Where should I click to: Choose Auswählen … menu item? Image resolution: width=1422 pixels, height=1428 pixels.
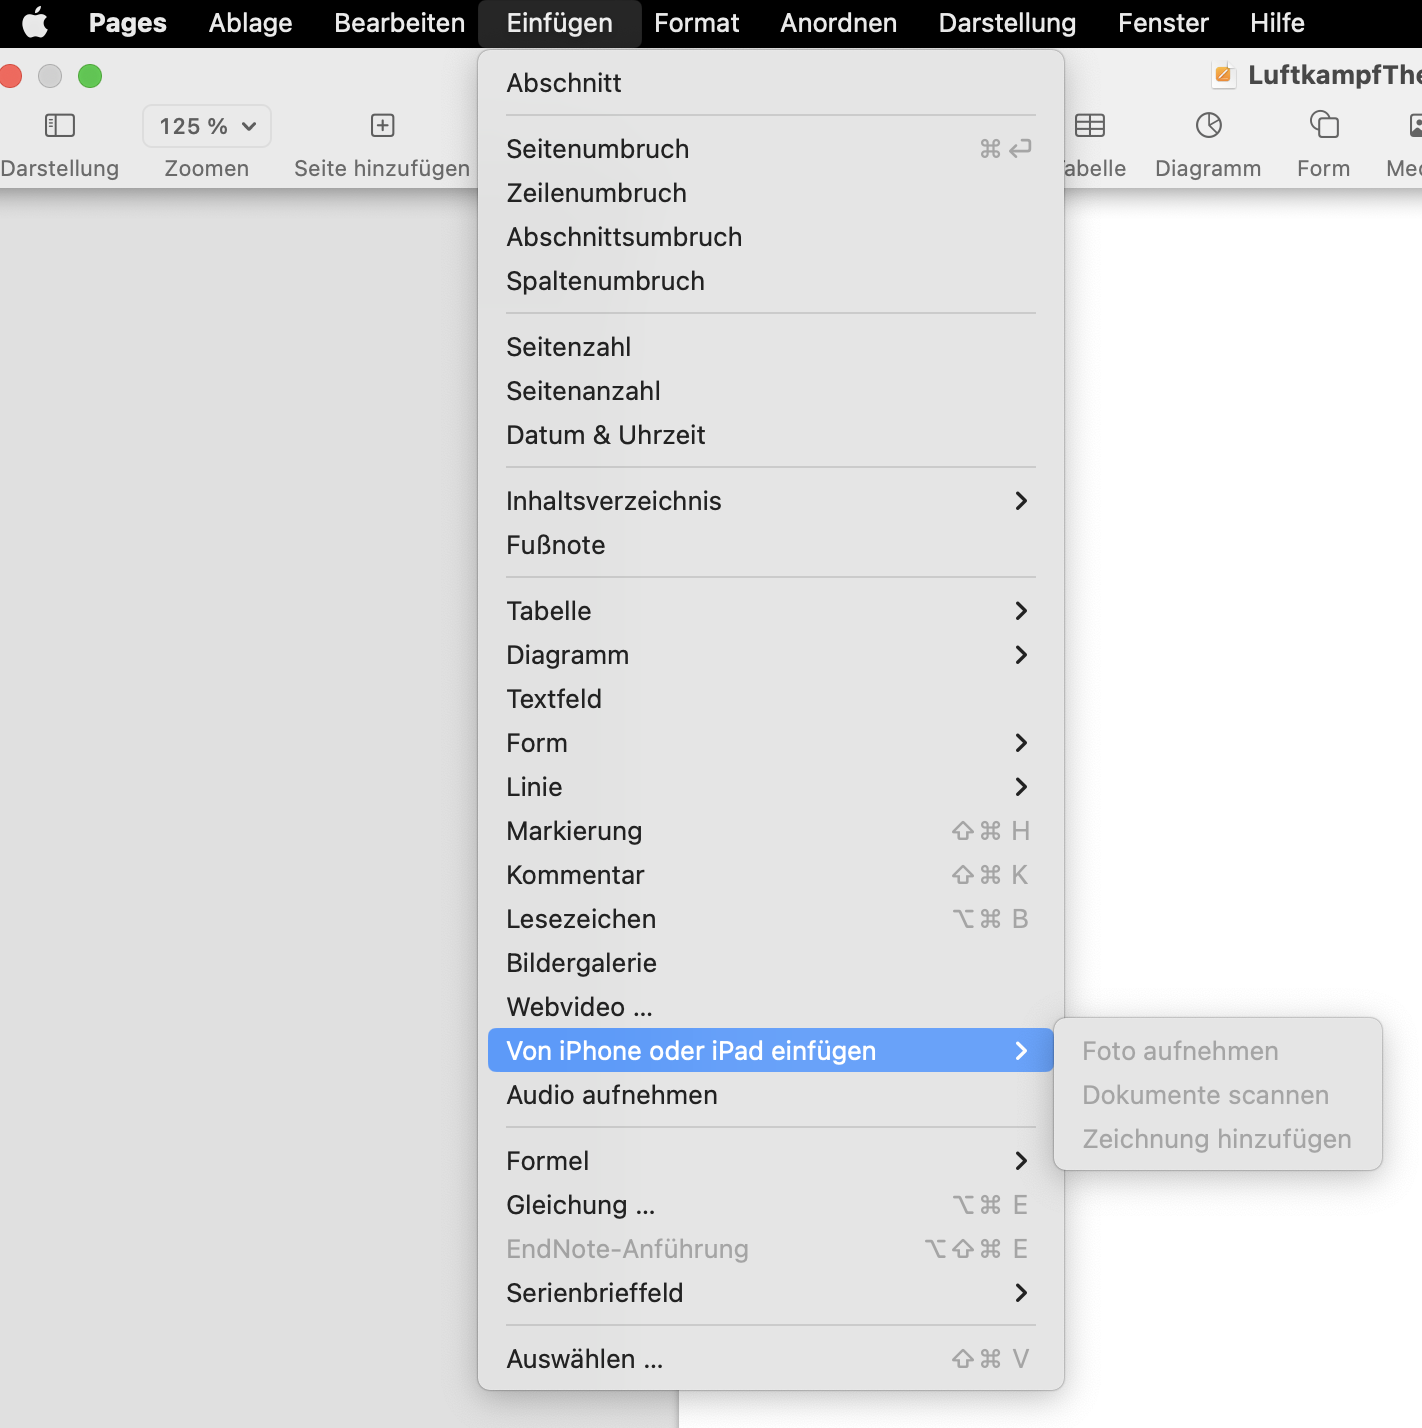[770, 1359]
